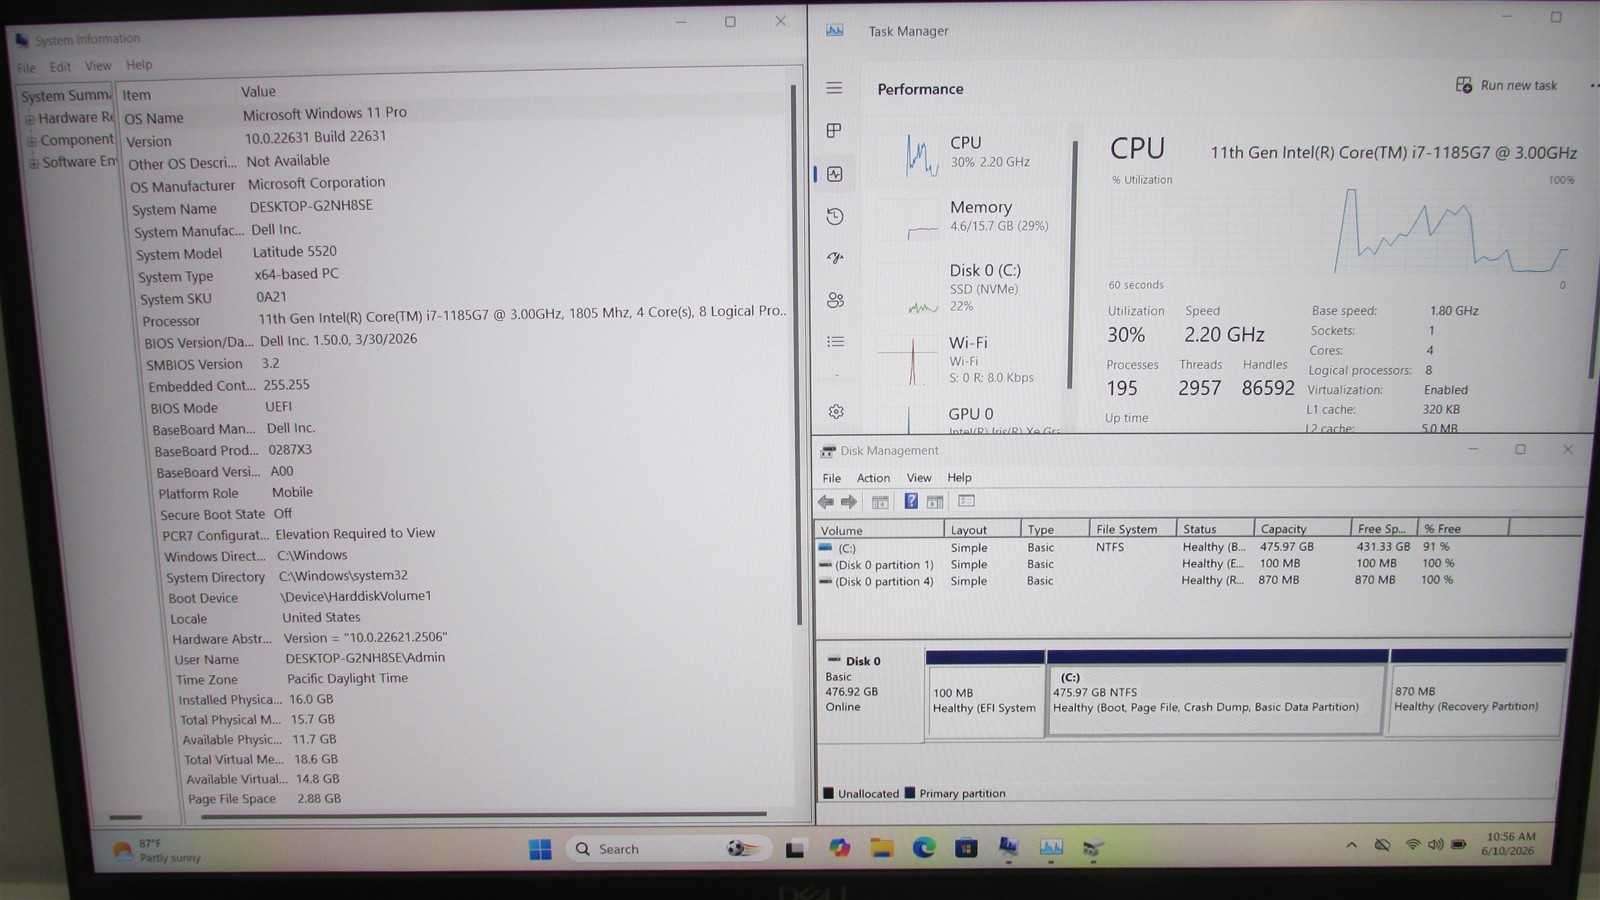Screen dimensions: 1600x900
Task: Toggle action pane icon in Disk Management toolbar
Action: point(935,502)
